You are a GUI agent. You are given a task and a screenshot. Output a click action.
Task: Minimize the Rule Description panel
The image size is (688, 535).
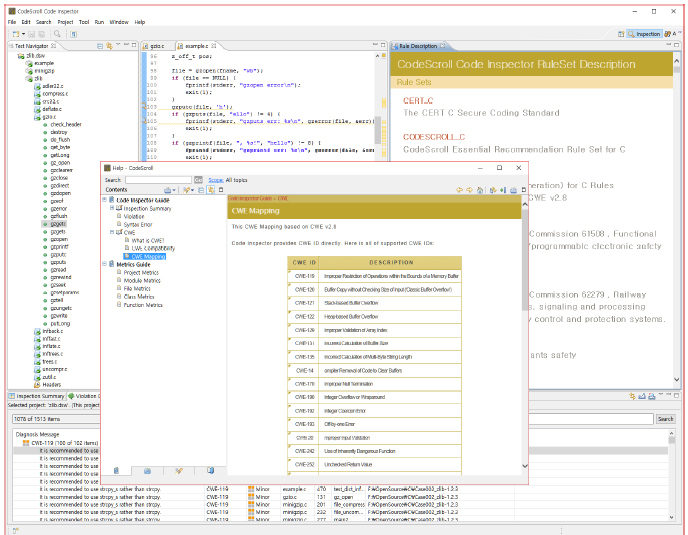coord(669,45)
